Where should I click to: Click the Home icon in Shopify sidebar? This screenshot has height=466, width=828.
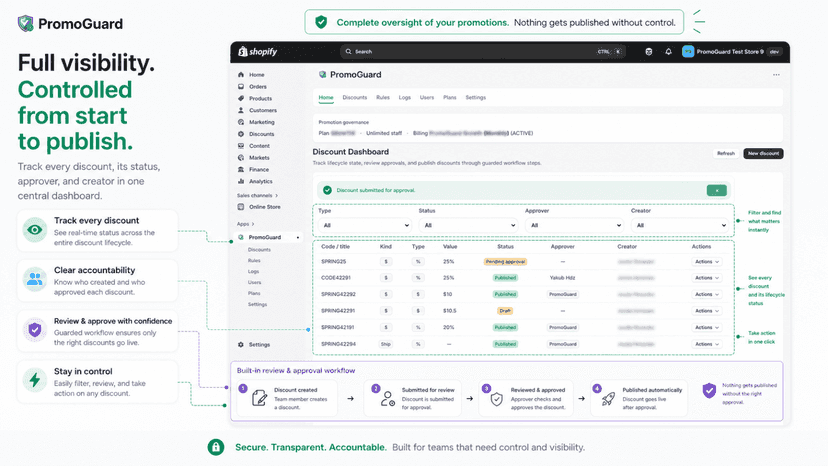tap(241, 74)
